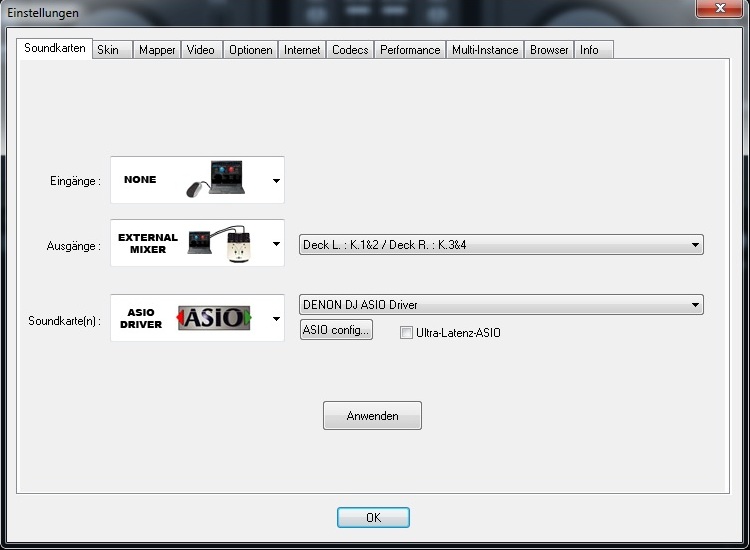Click the ASIO logo icon

coord(214,318)
